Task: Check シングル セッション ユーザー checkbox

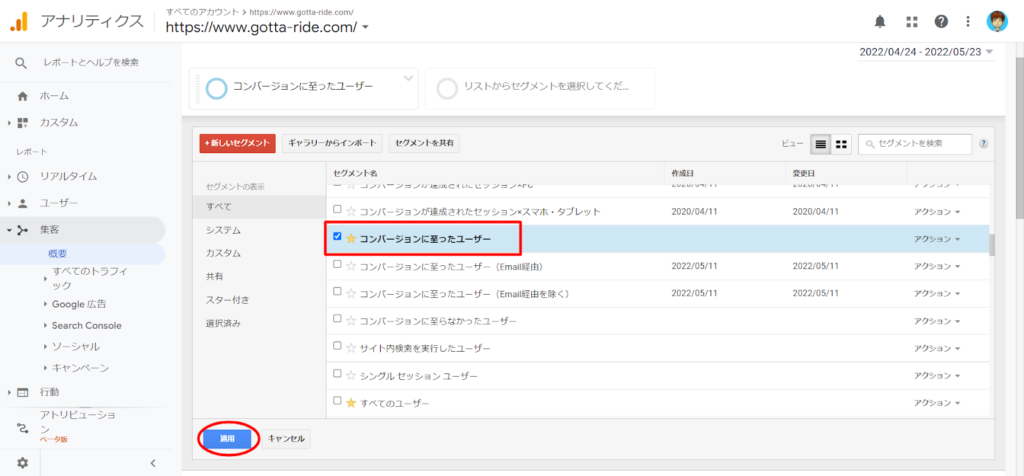Action: click(x=337, y=374)
